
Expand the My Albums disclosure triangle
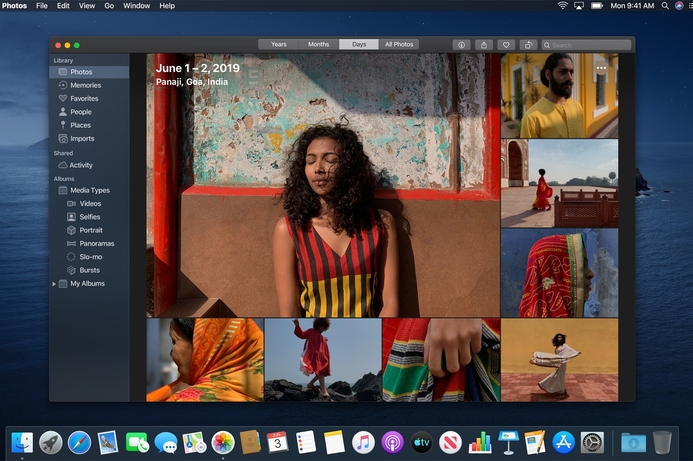click(x=54, y=284)
